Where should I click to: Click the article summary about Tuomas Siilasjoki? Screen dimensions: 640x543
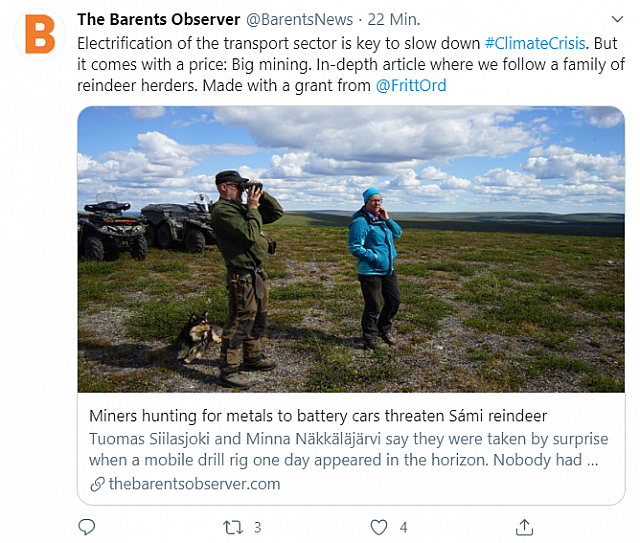coord(349,450)
